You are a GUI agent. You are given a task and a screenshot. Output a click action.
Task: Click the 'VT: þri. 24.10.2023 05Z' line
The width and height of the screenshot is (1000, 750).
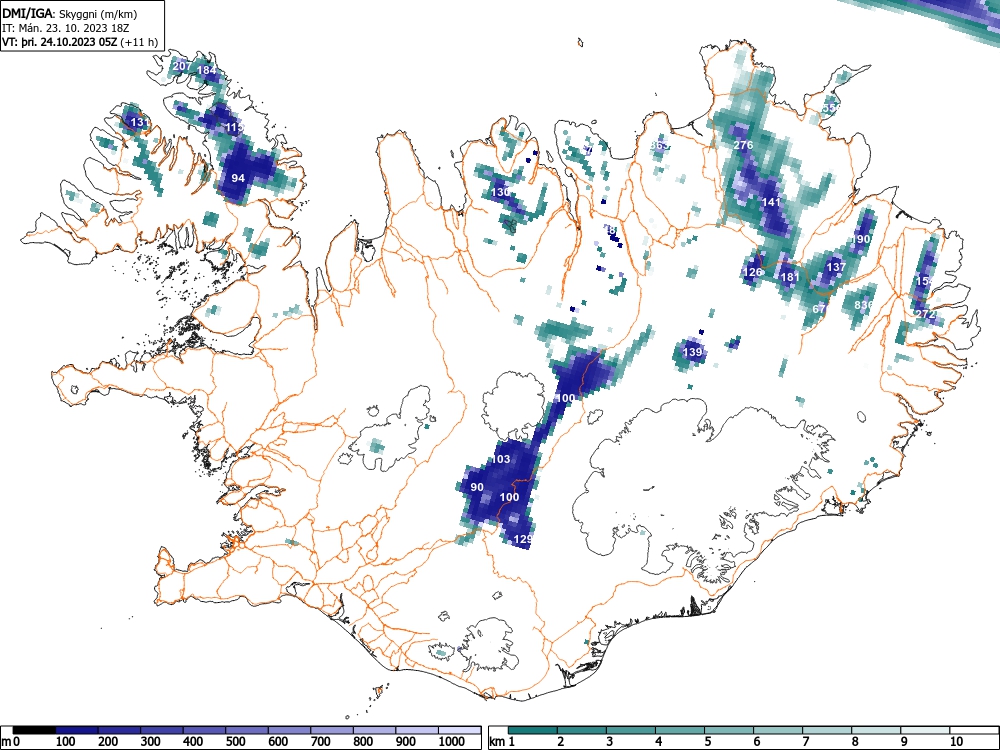(59, 42)
